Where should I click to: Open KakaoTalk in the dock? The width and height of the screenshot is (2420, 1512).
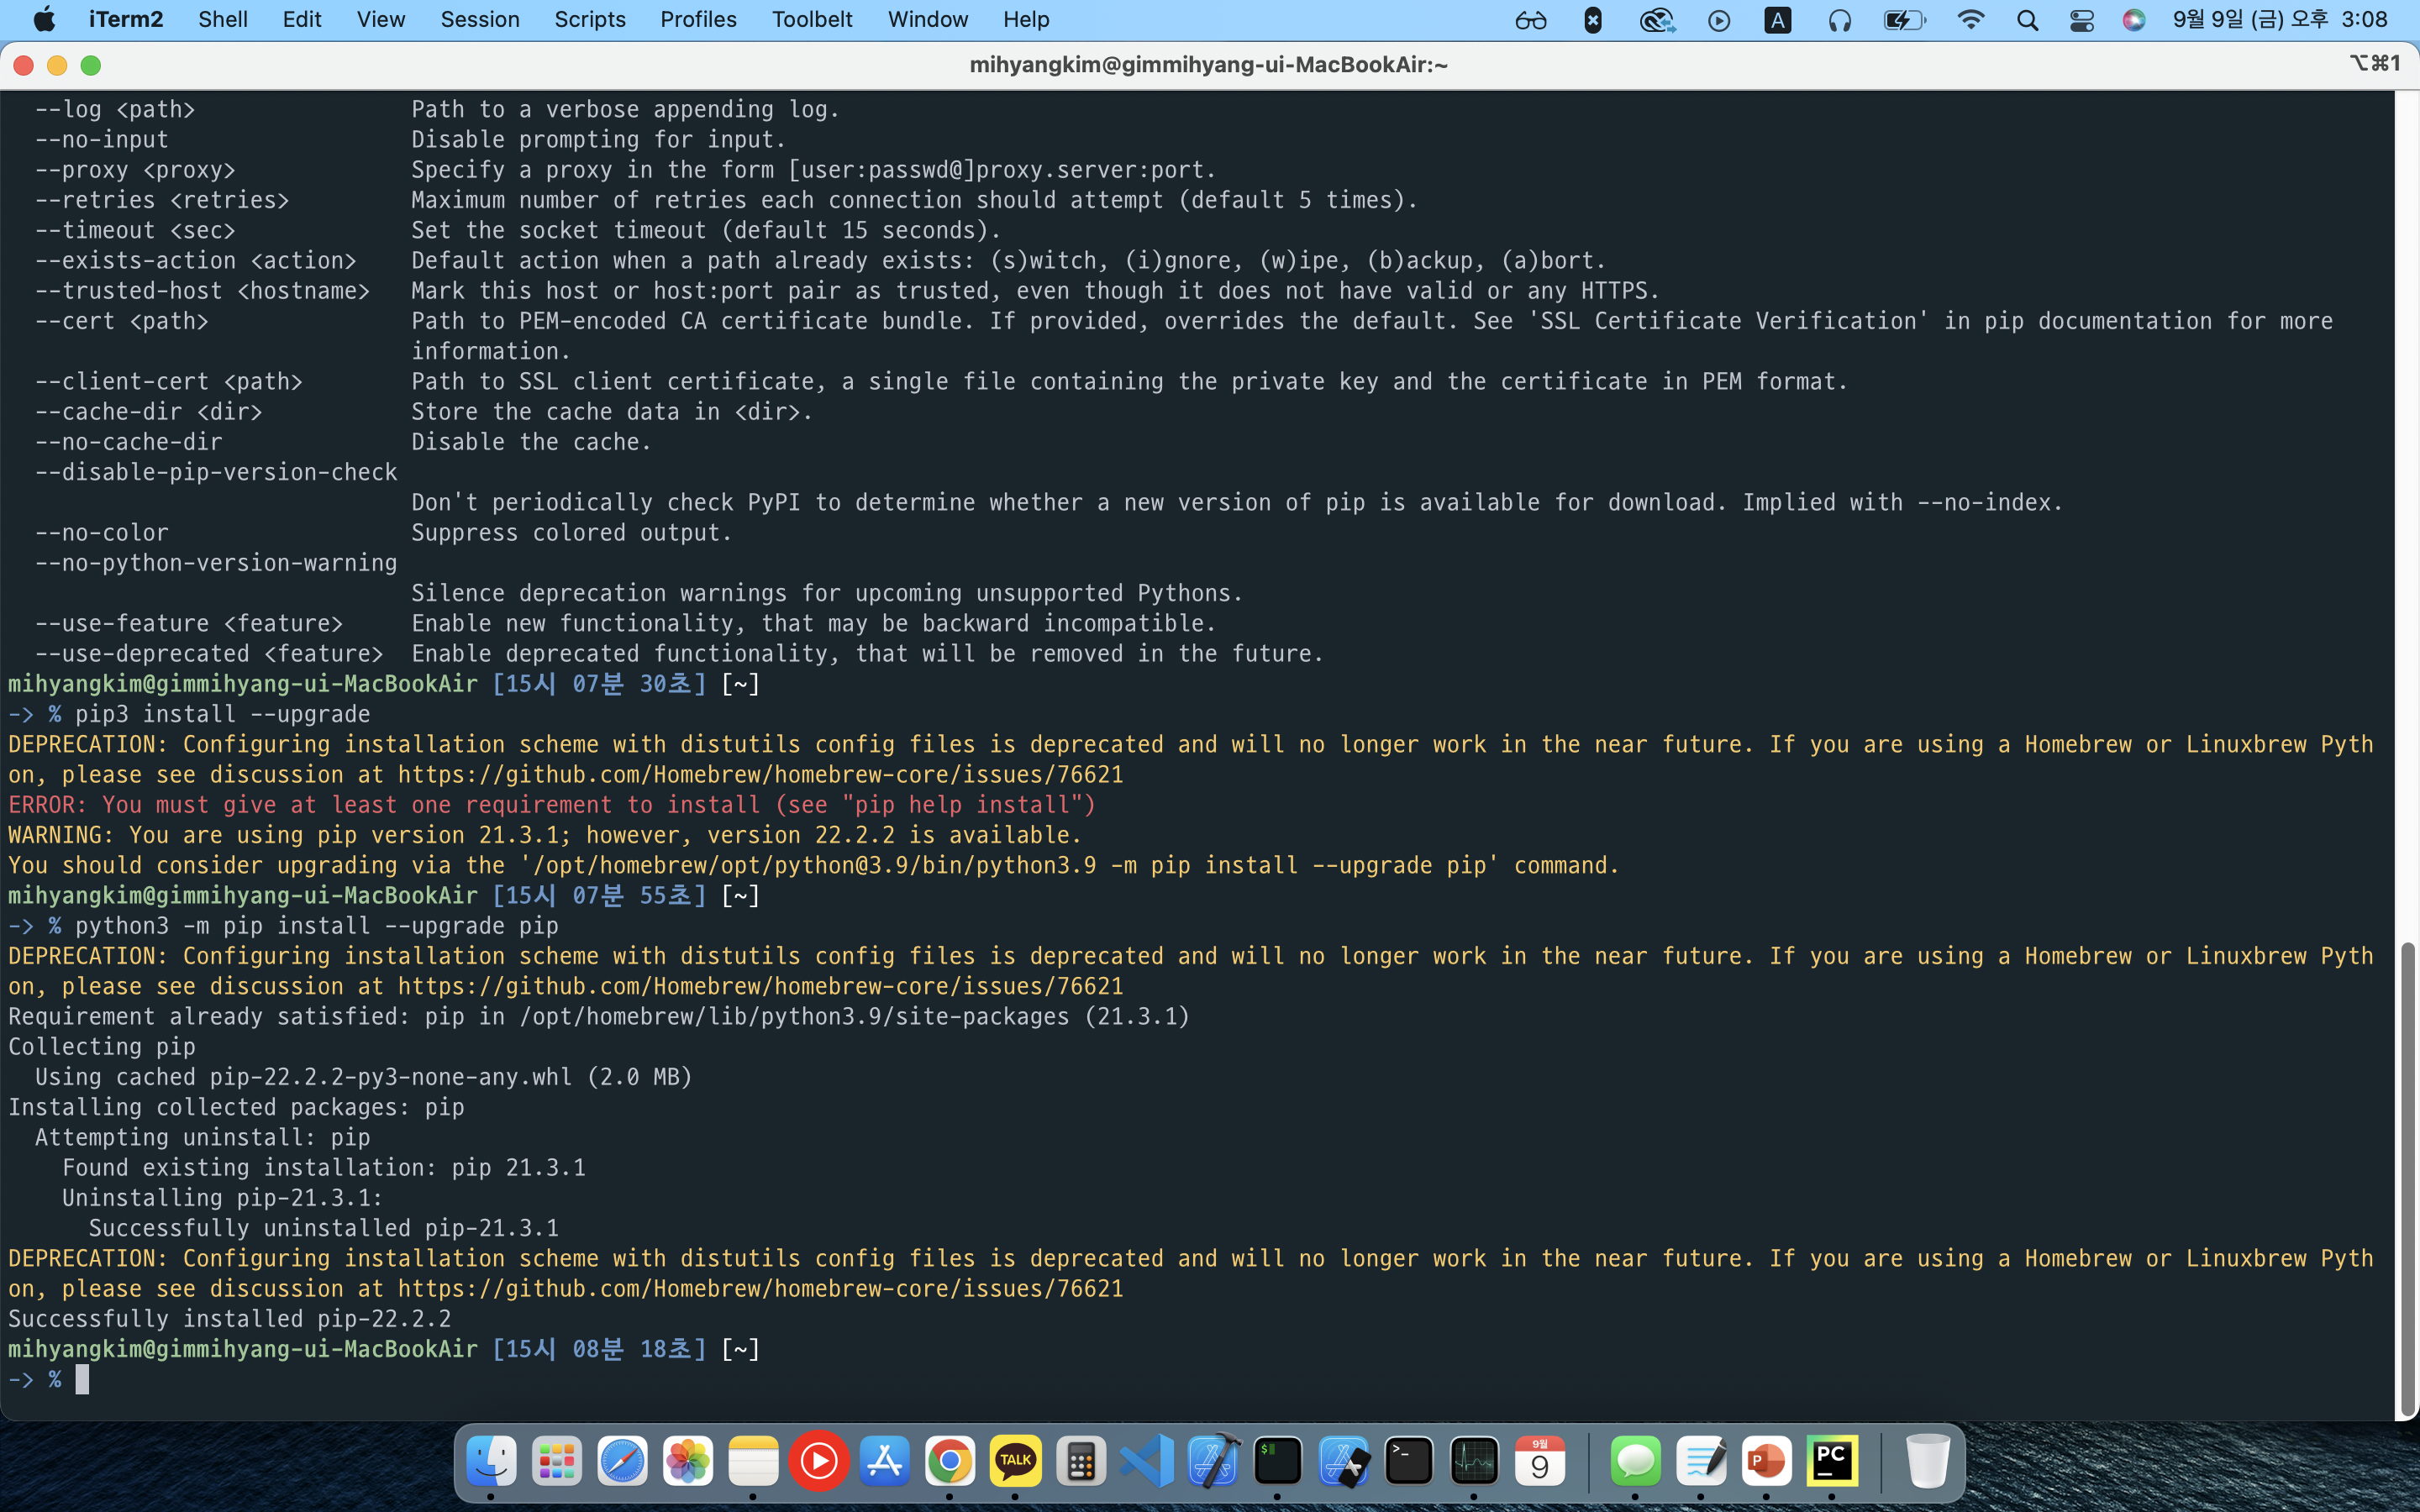pyautogui.click(x=1015, y=1462)
